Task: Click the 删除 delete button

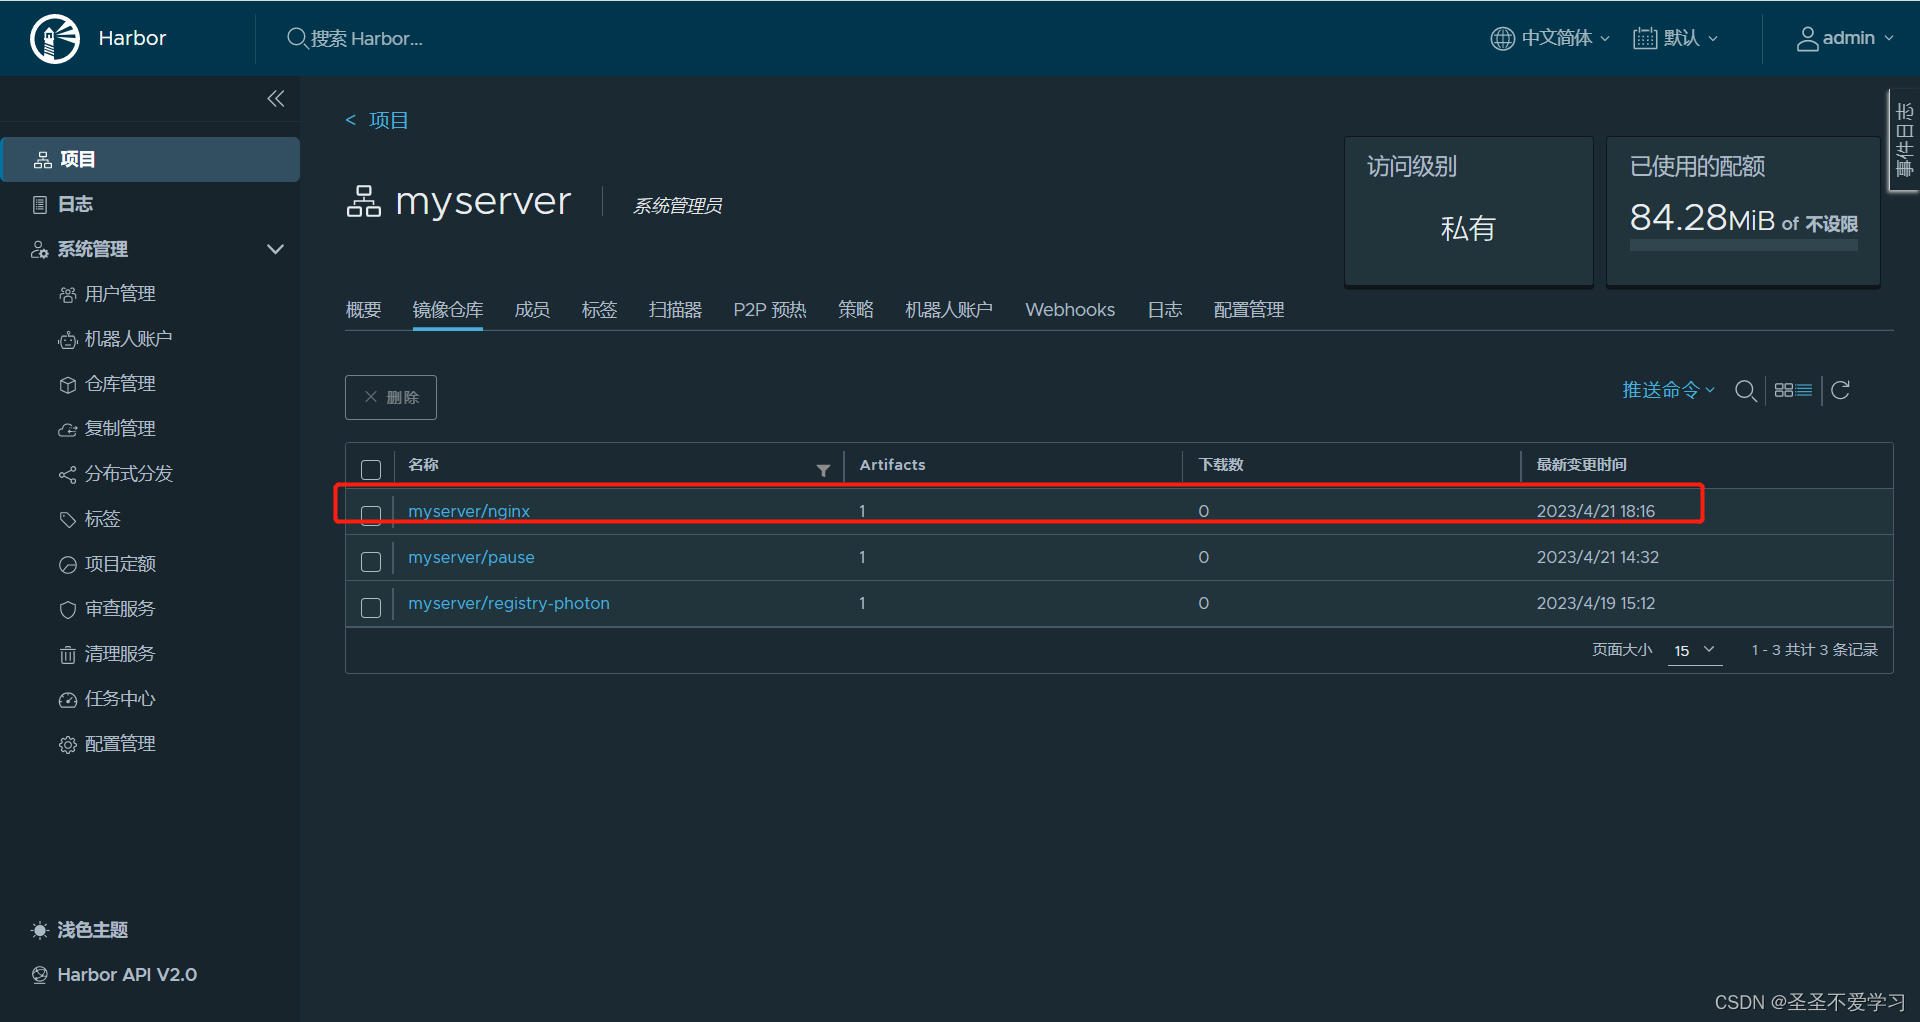Action: click(x=391, y=397)
